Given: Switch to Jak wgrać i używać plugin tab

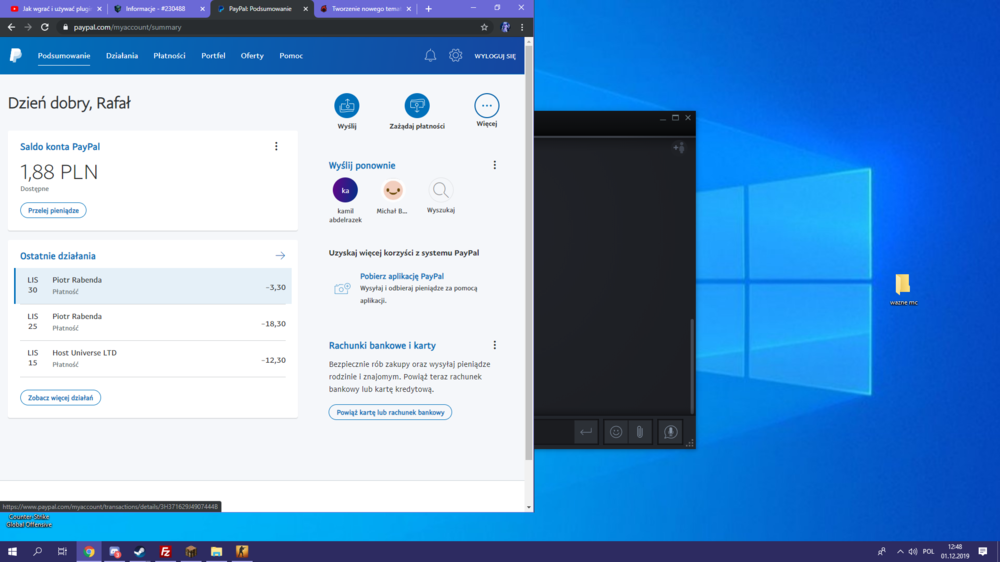Looking at the screenshot, I should coord(55,9).
